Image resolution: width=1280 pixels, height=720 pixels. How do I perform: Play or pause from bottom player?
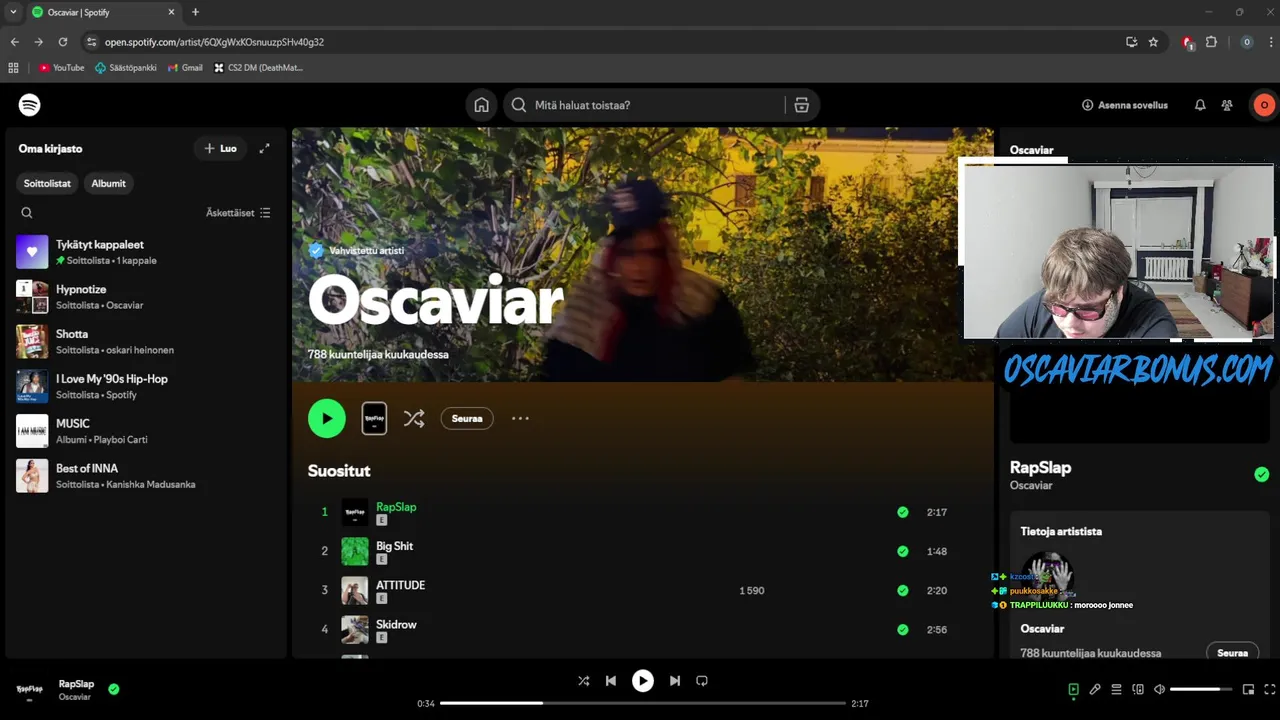coord(643,681)
